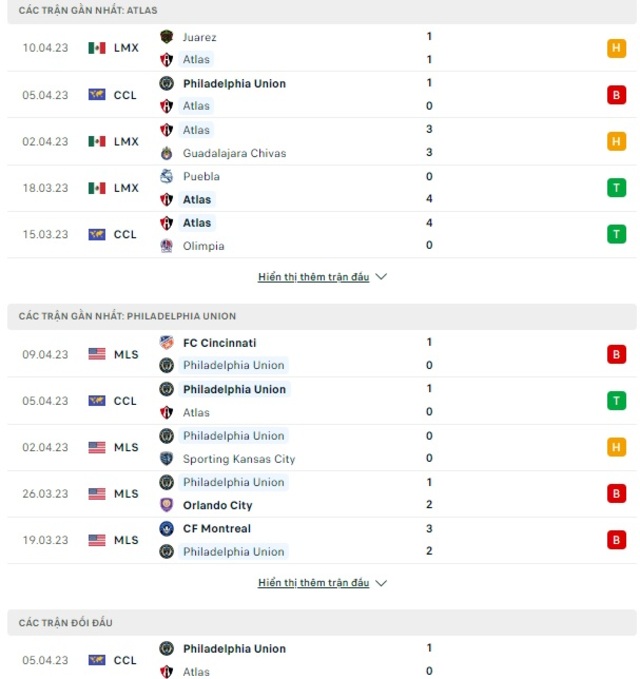Viewport: 640px width, 679px height.
Task: Open 'Hiển thị thêm trận đấu' under Philadelphia Union
Action: click(x=314, y=583)
